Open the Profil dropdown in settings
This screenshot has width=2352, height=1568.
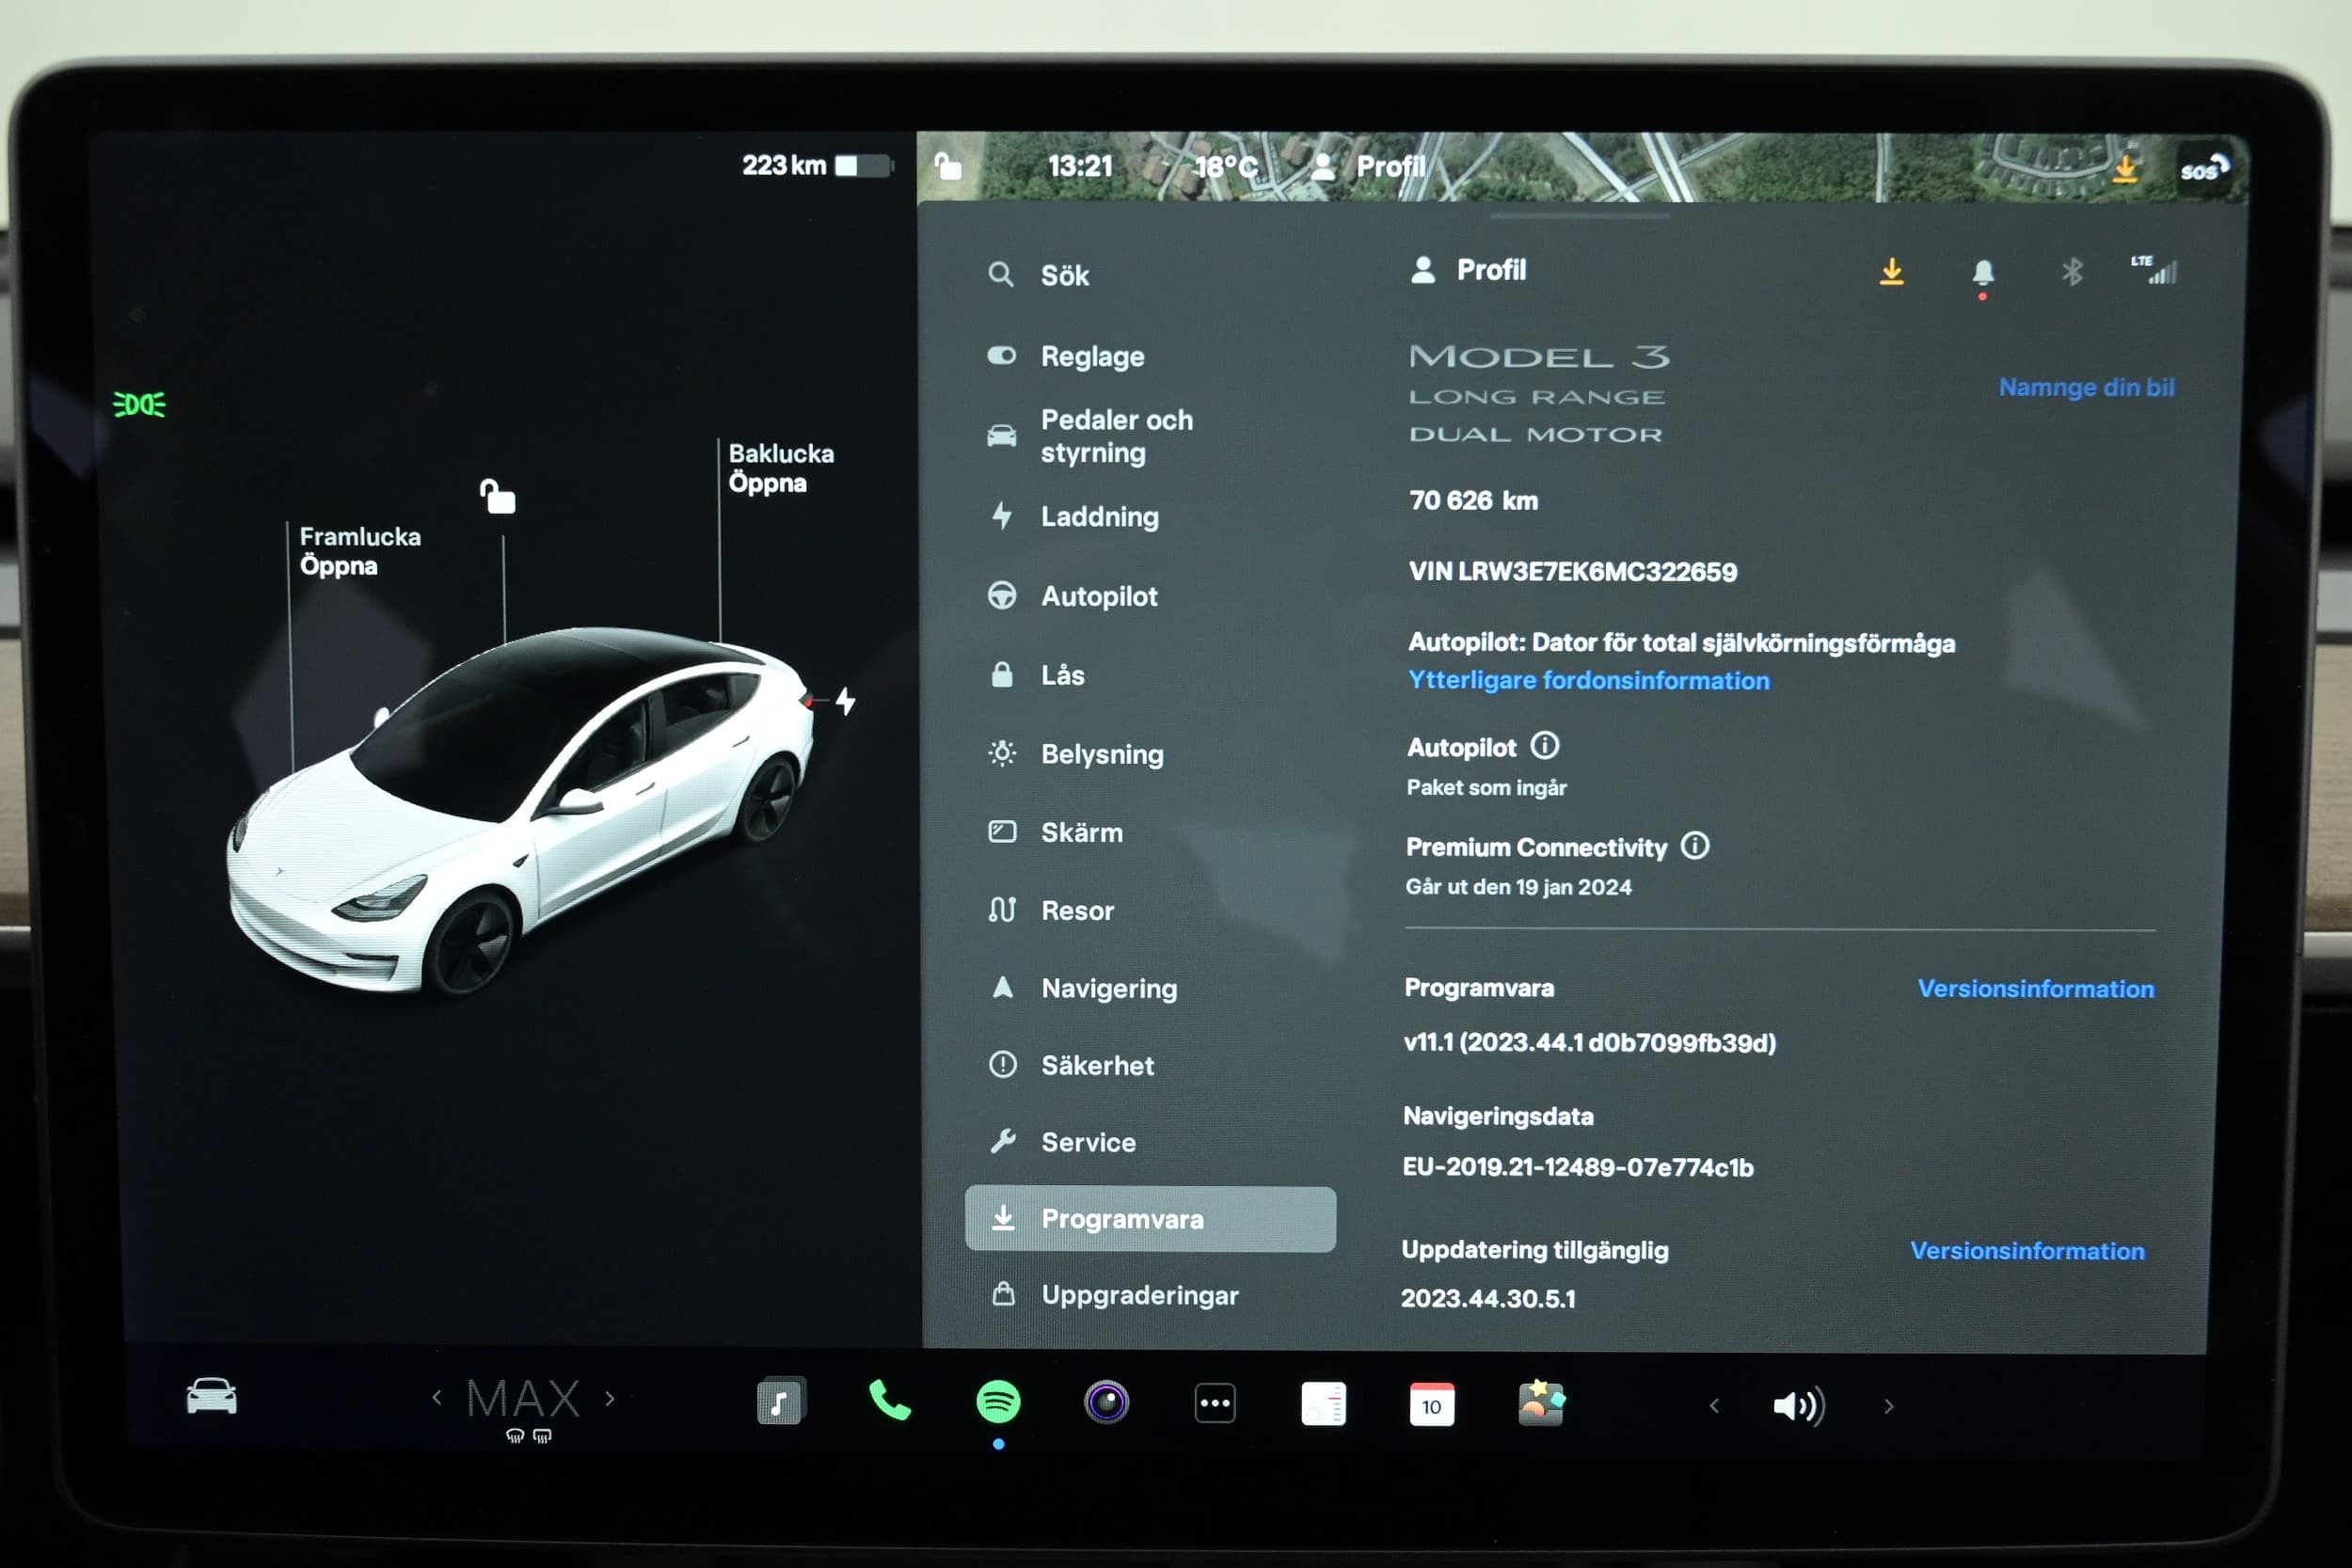[x=1468, y=270]
